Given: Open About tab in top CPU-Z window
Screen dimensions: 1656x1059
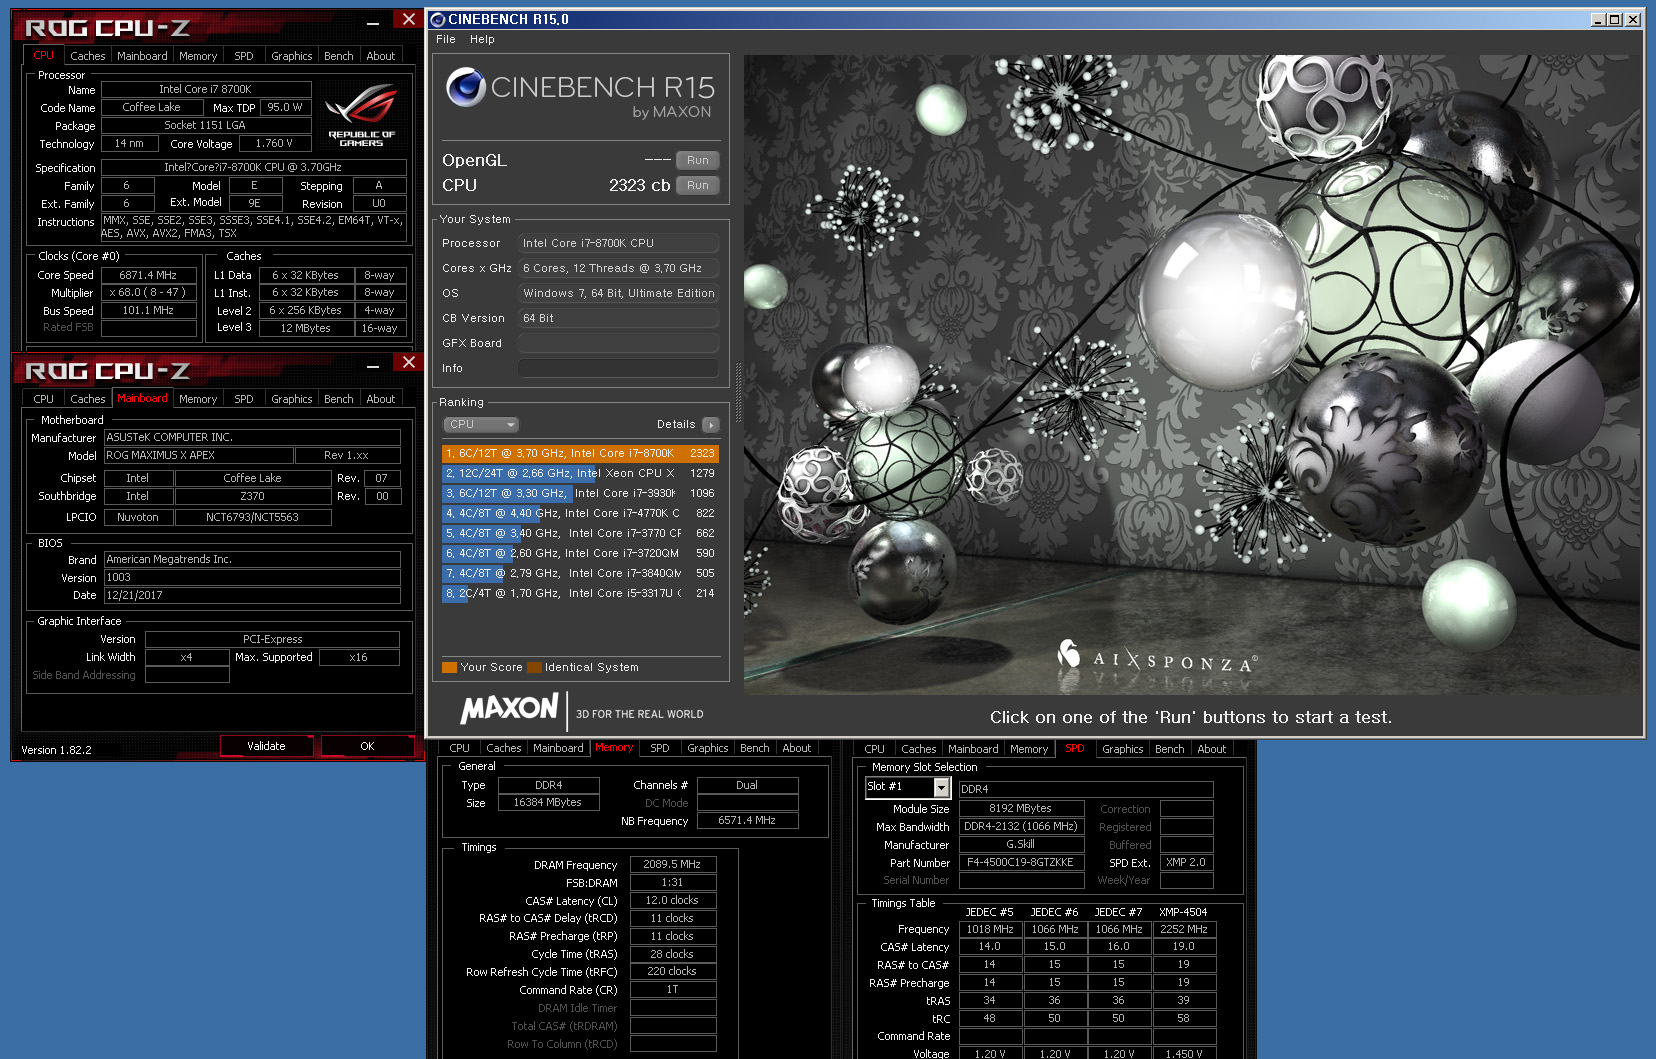Looking at the screenshot, I should point(381,56).
